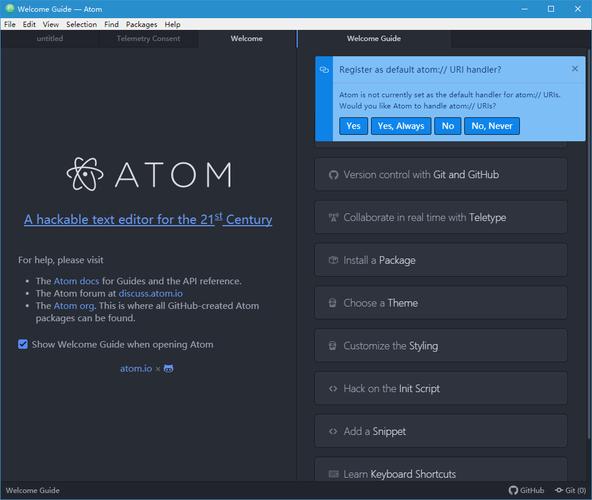This screenshot has height=500, width=592.
Task: Open the Packages menu
Action: pyautogui.click(x=142, y=24)
